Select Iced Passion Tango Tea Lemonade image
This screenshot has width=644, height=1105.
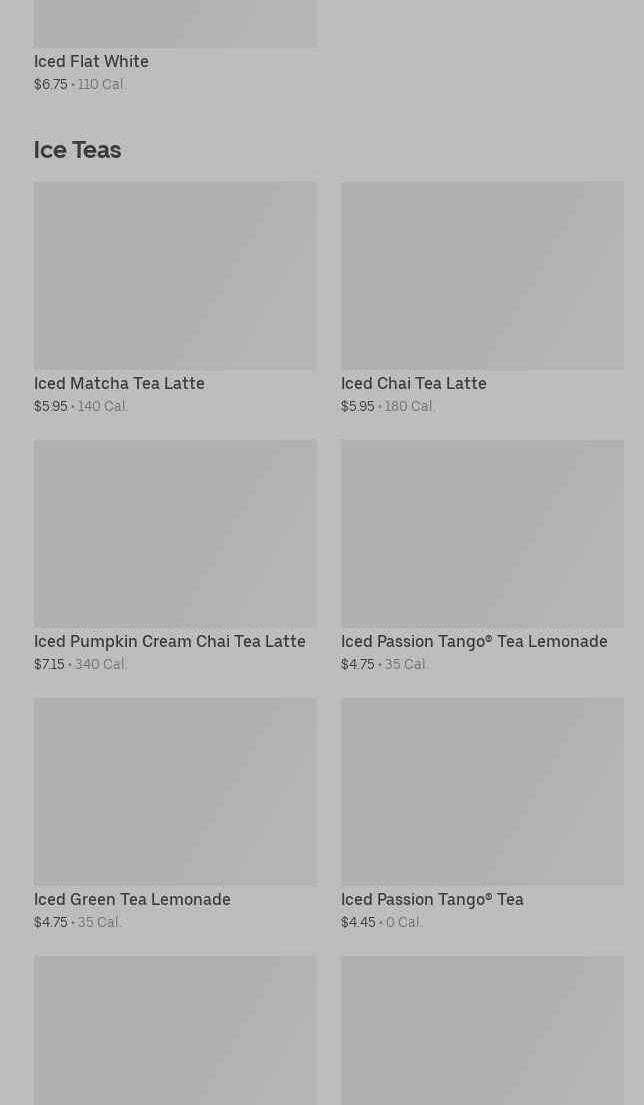click(x=483, y=533)
